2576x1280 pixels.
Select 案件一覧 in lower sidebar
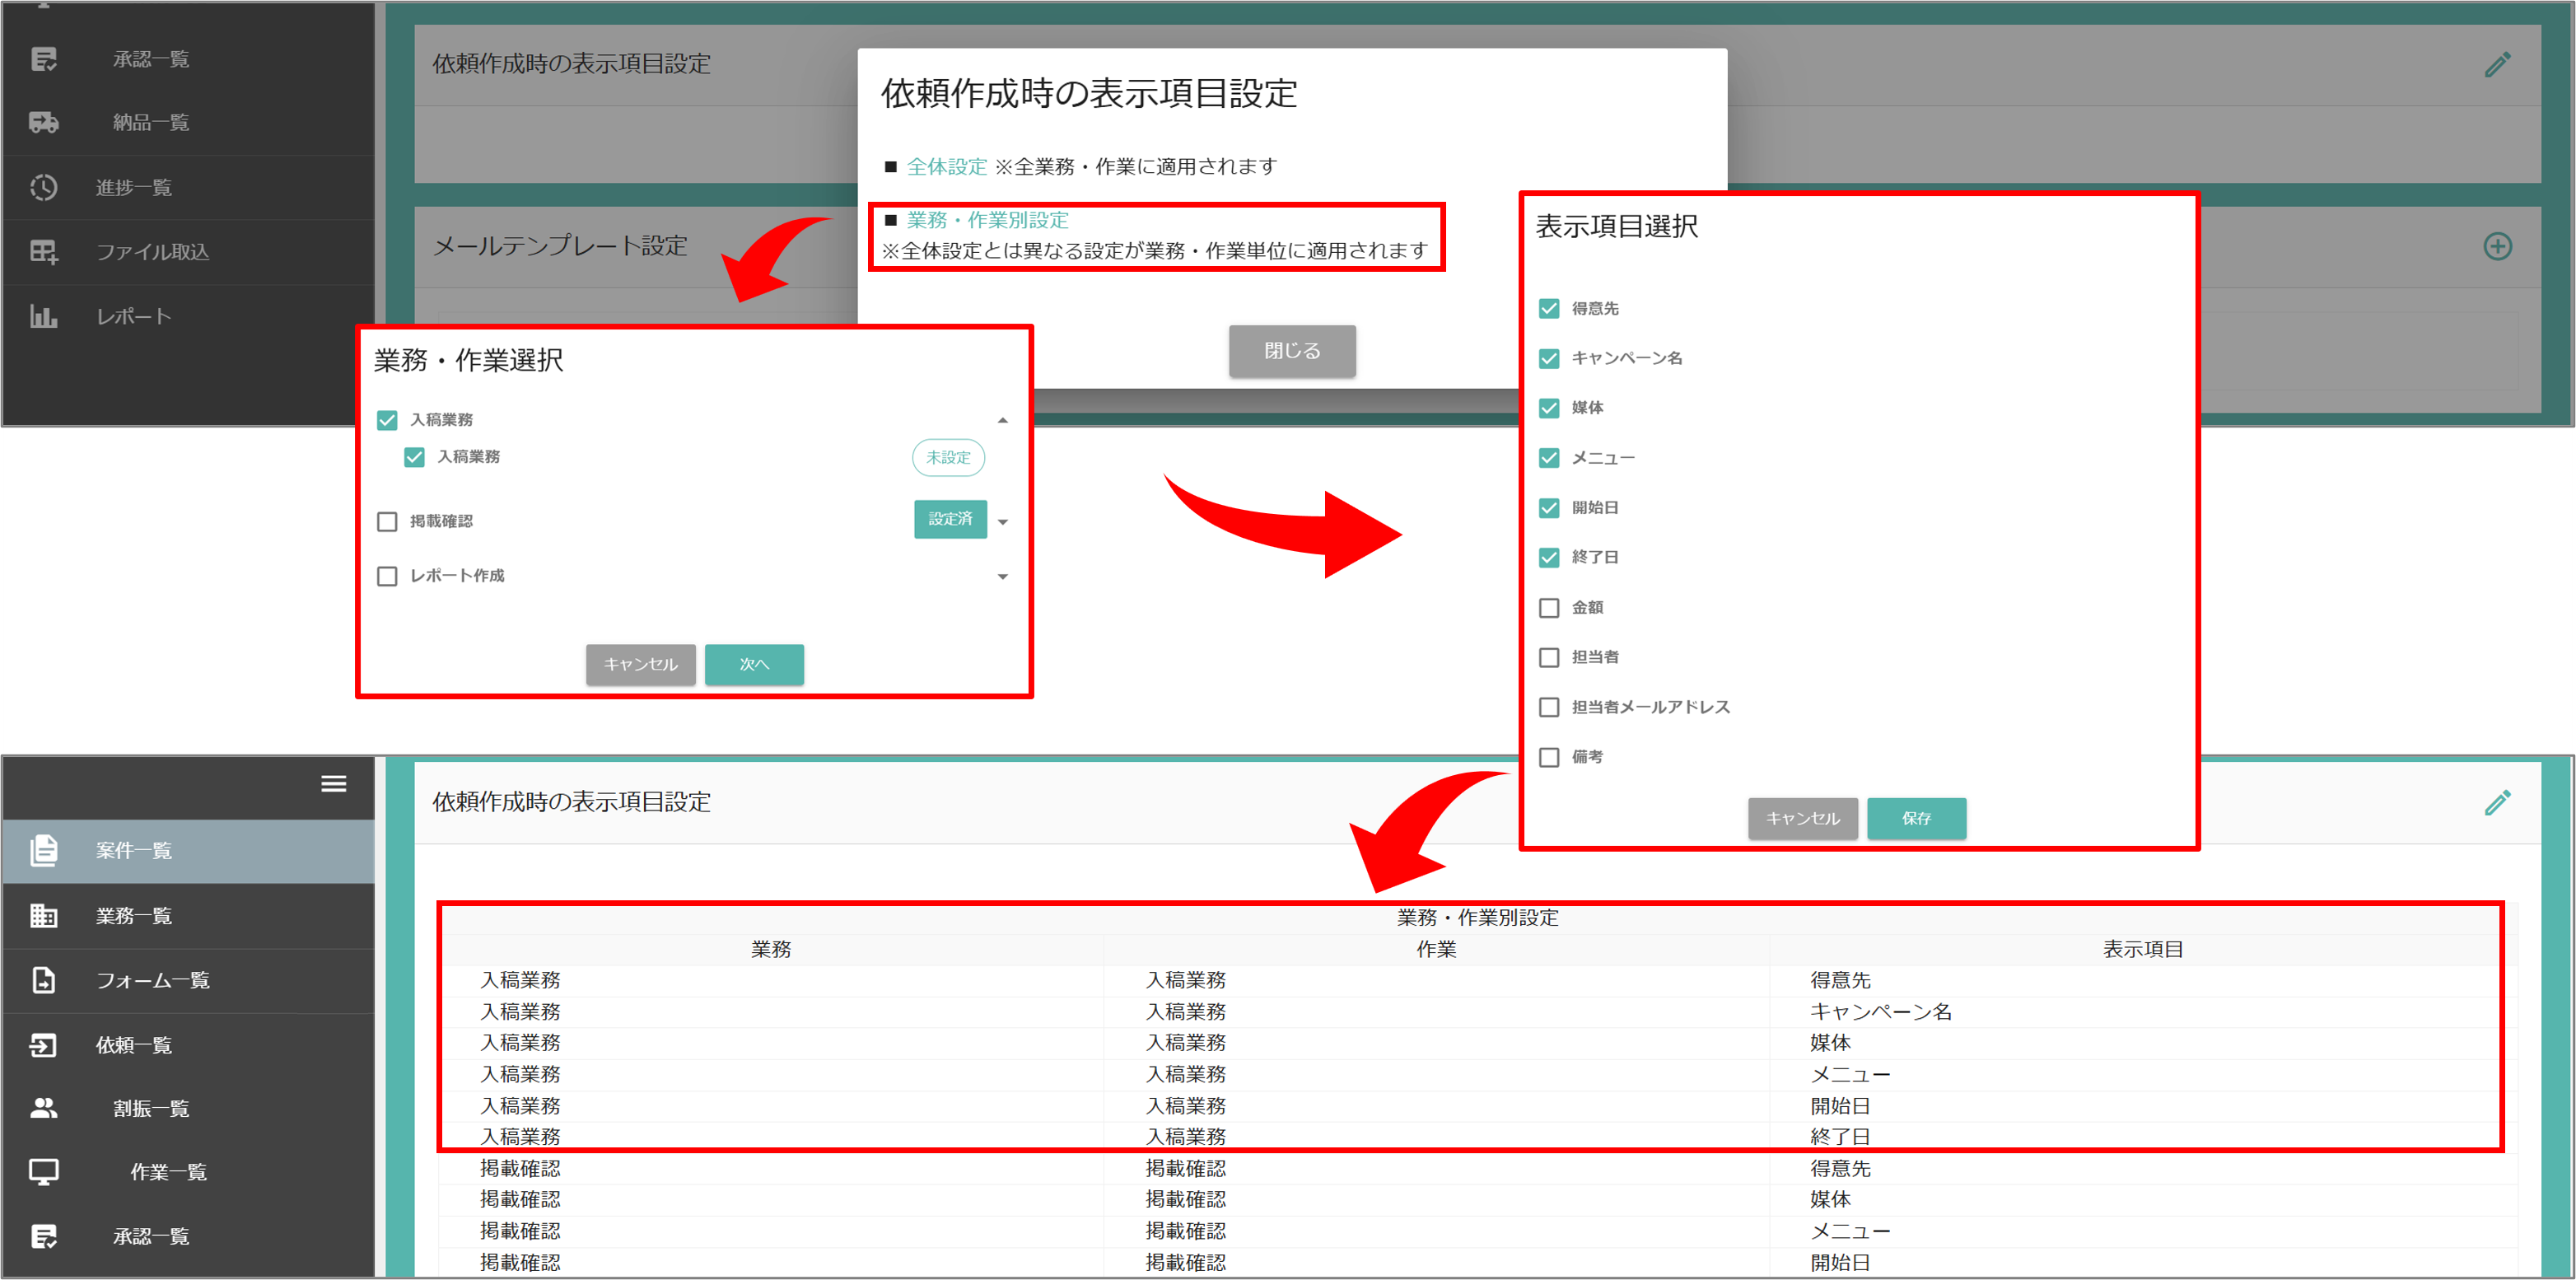(187, 850)
